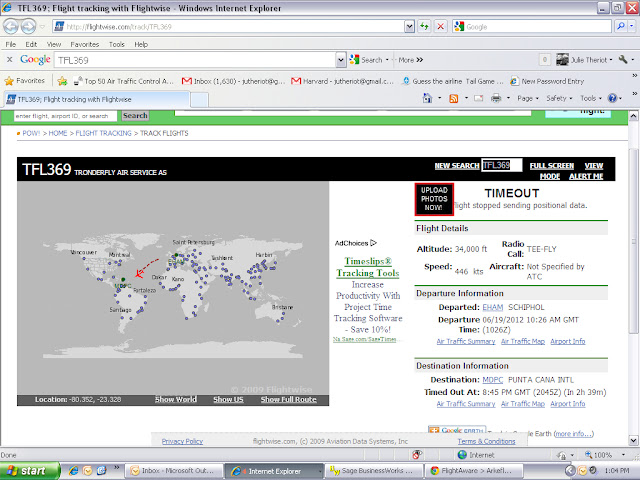Click the Flightwise Search button

coord(135,116)
